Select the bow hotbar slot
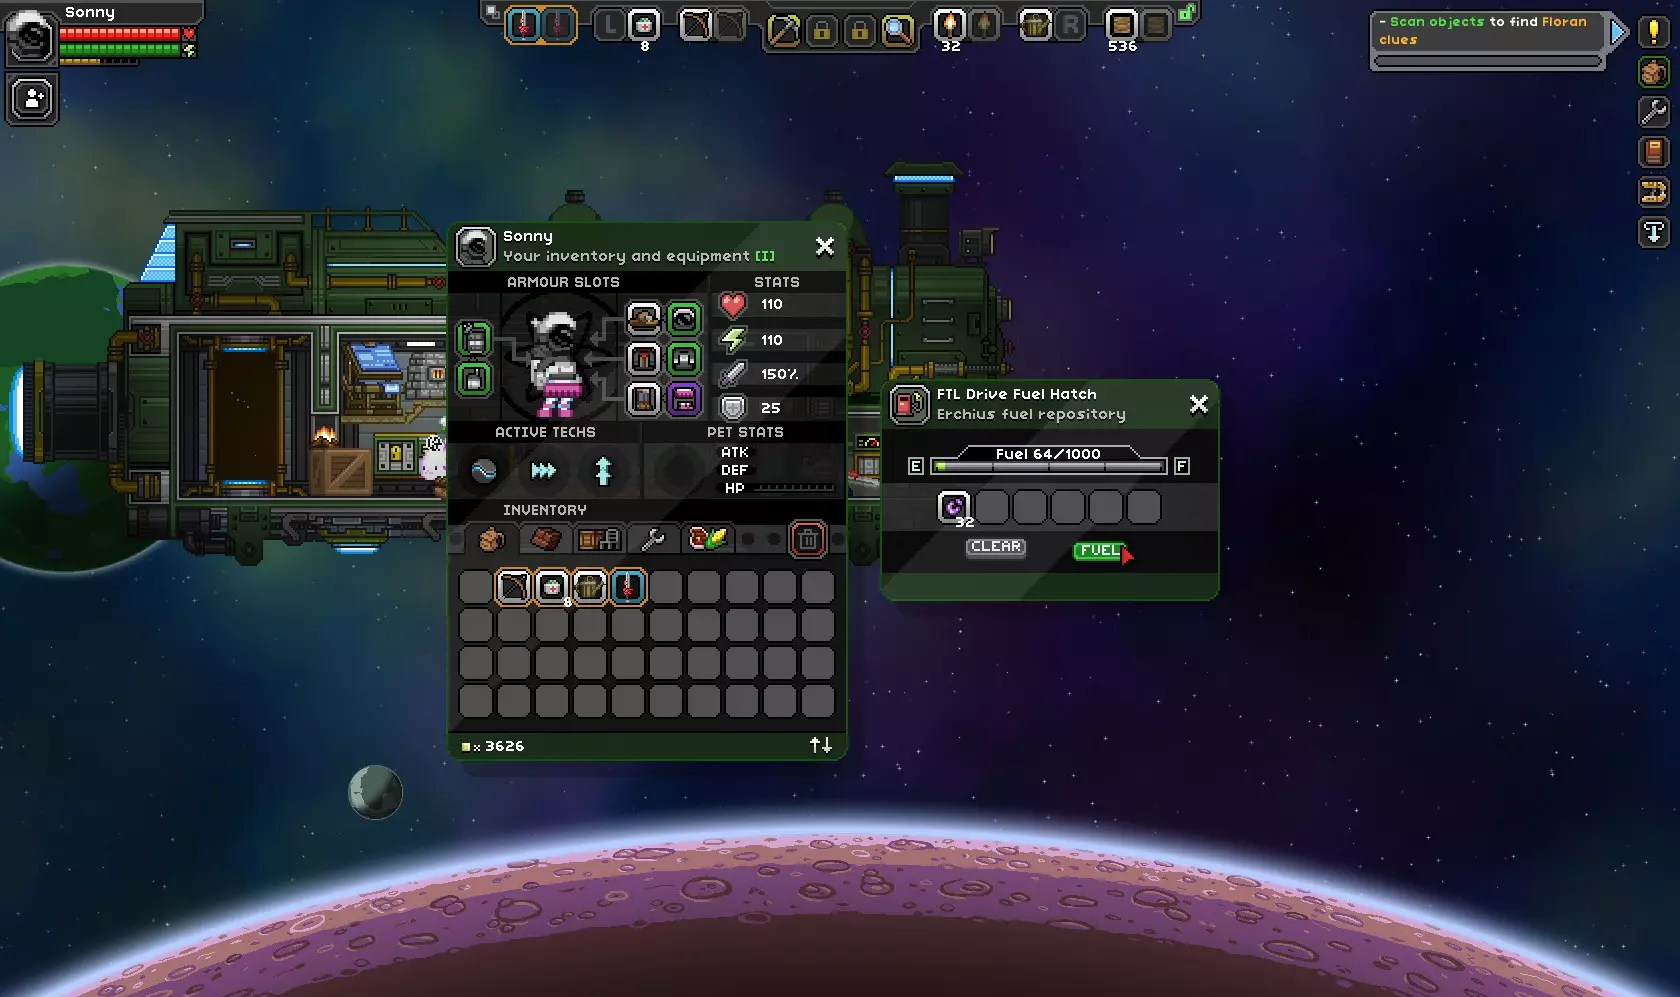The height and width of the screenshot is (997, 1680). coord(695,25)
